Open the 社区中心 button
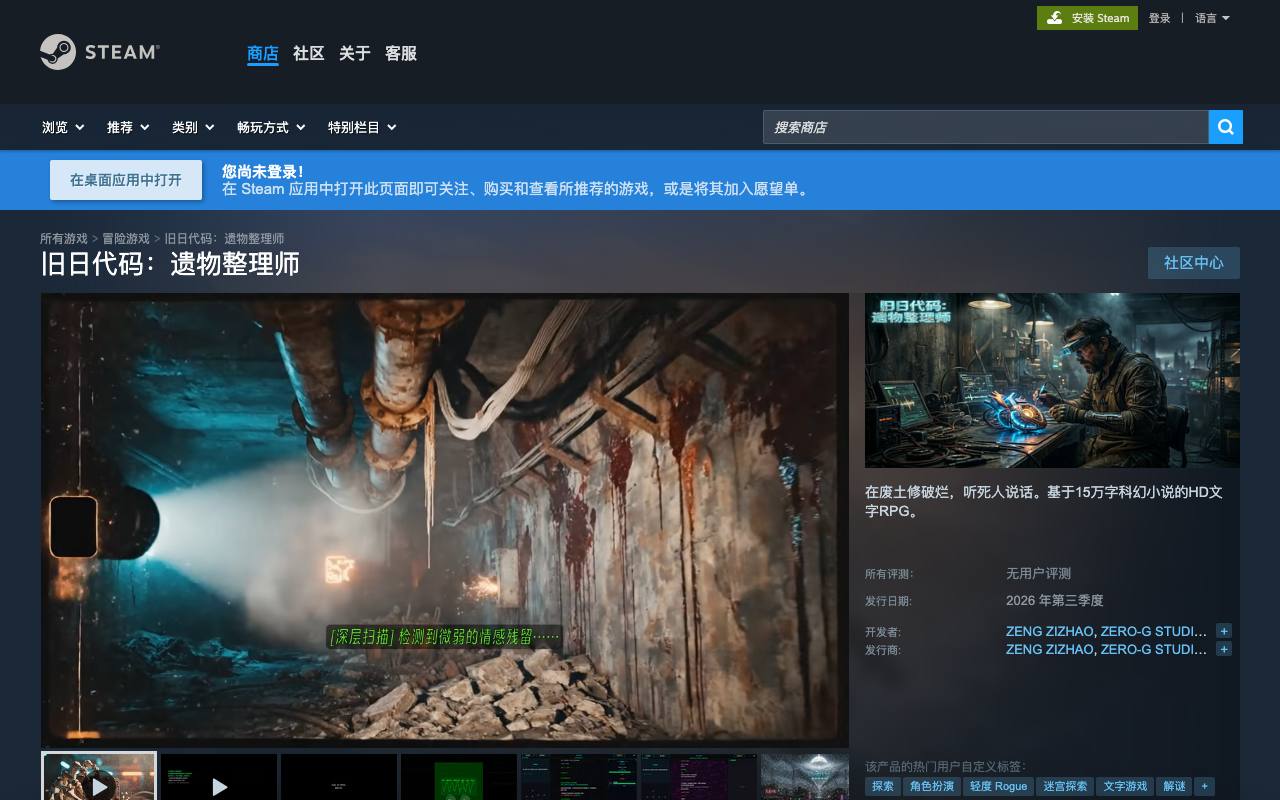 (x=1194, y=263)
